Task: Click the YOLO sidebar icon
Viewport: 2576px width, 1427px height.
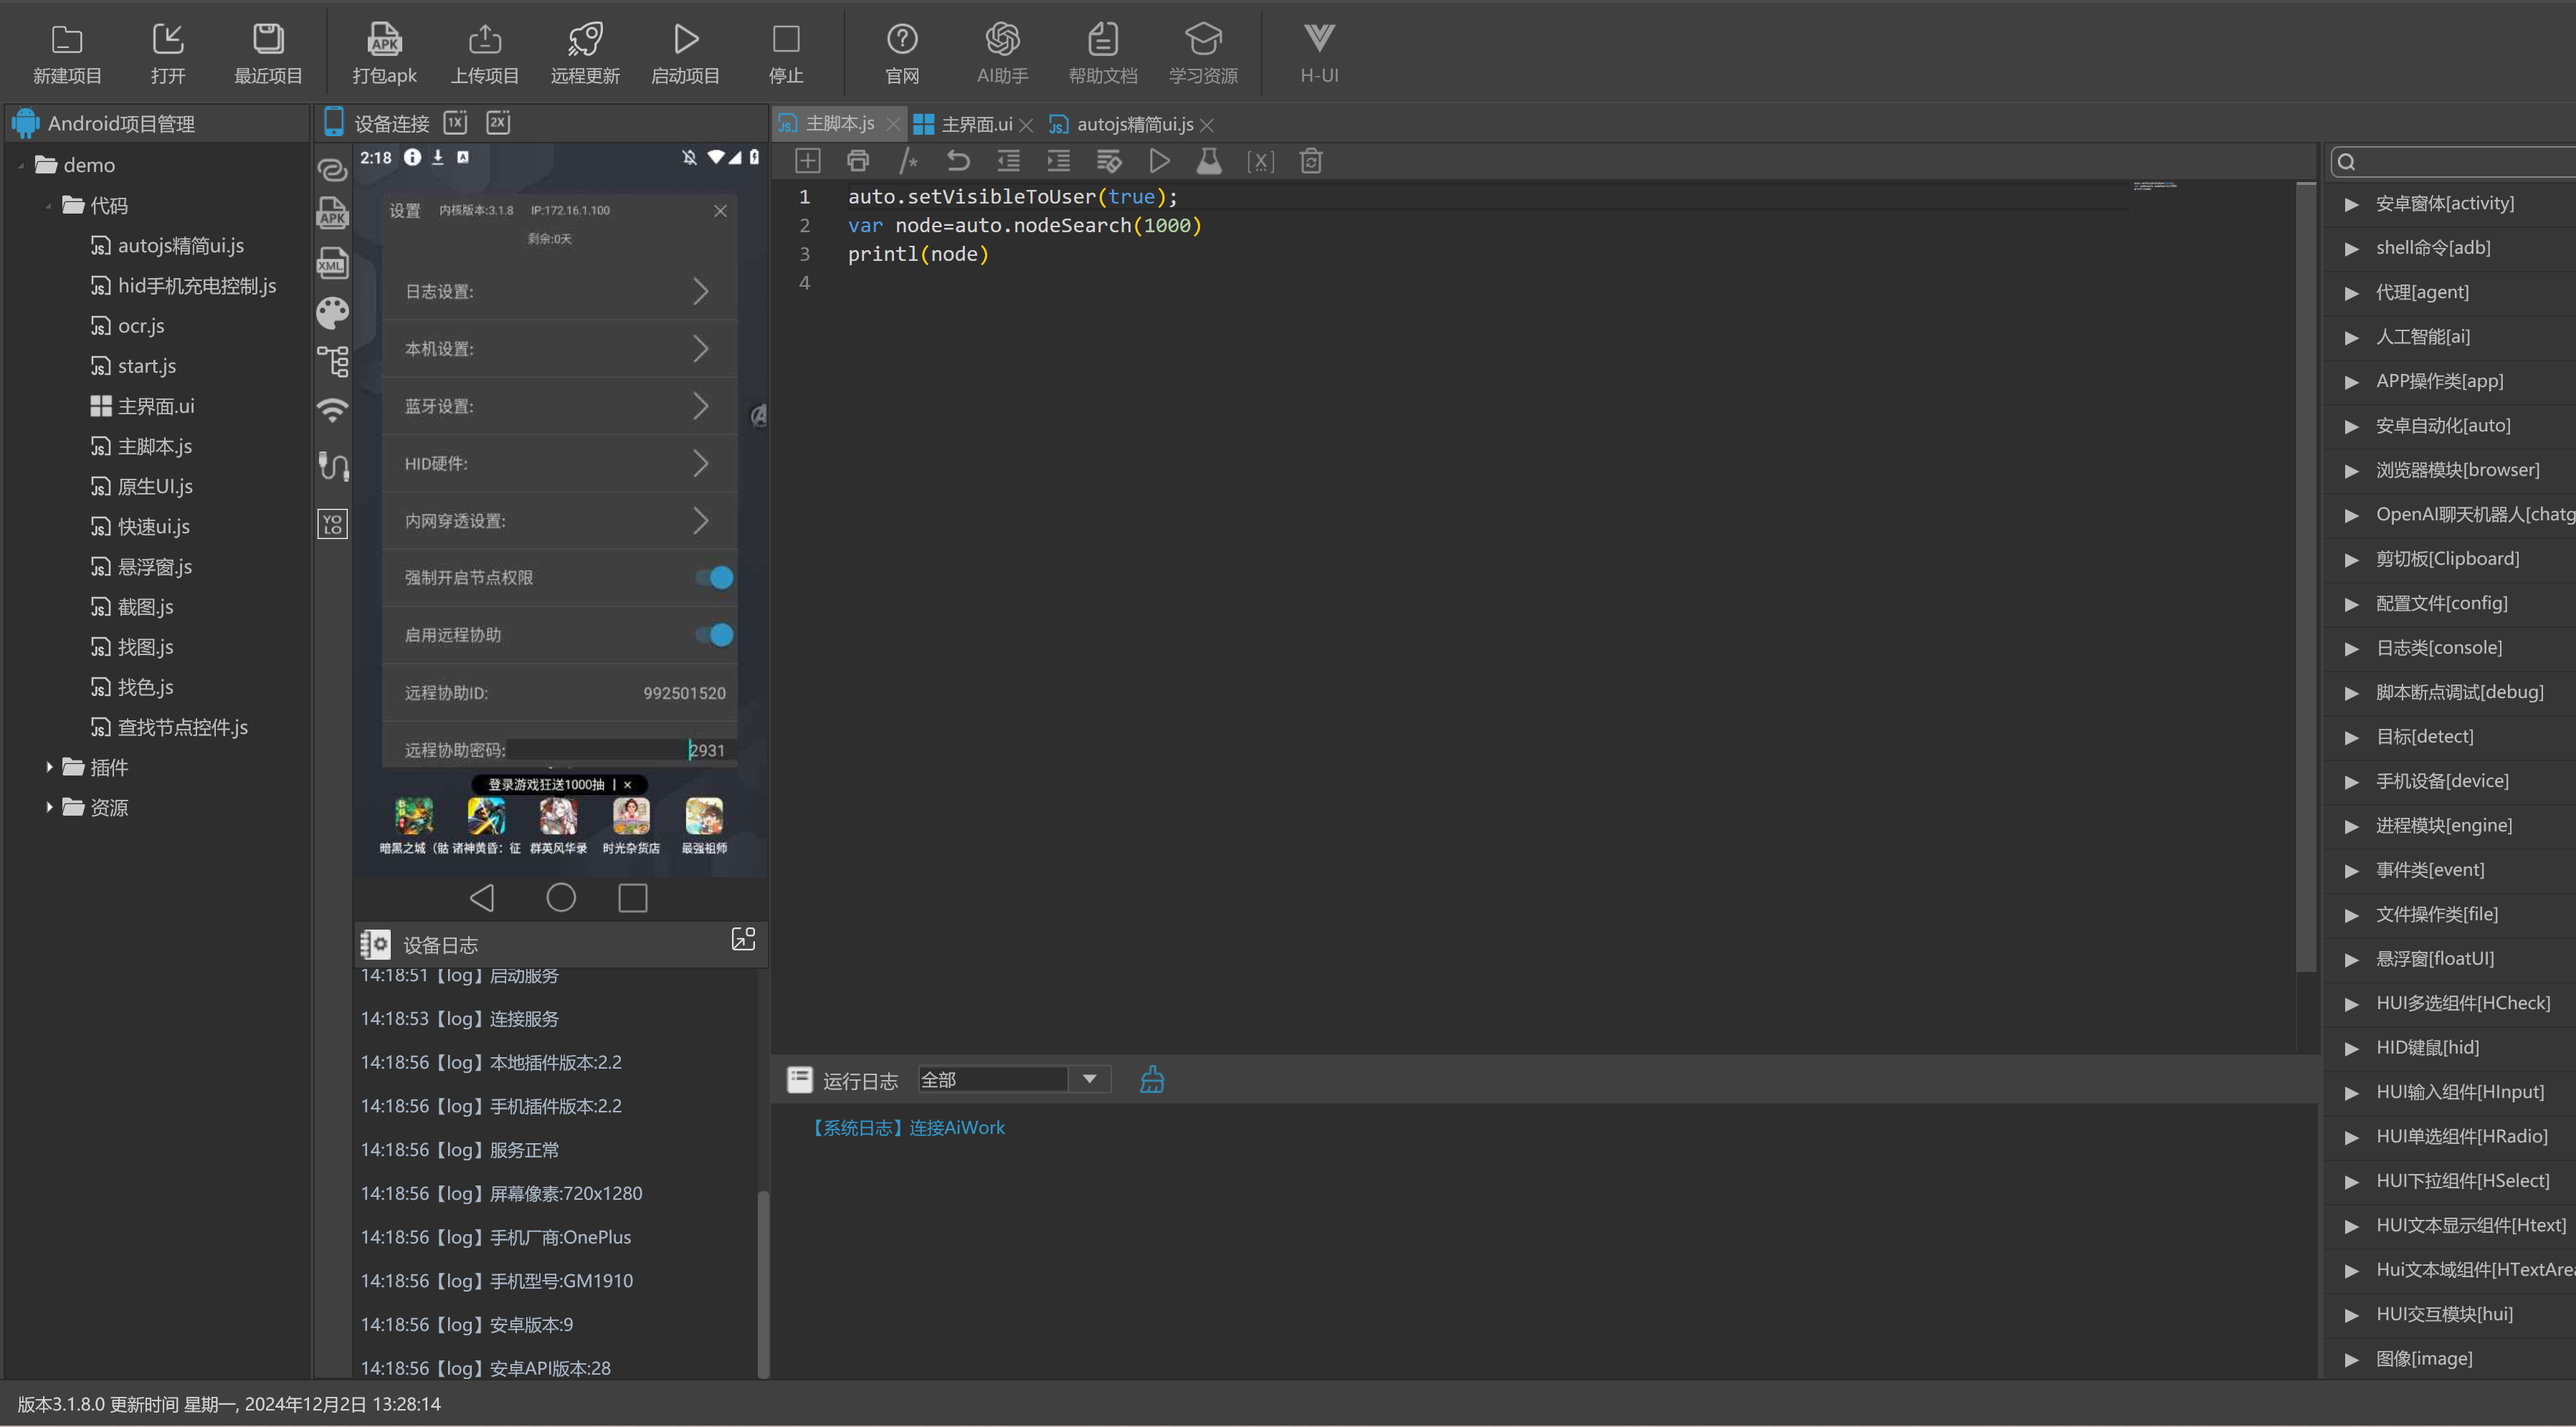Action: pos(333,524)
